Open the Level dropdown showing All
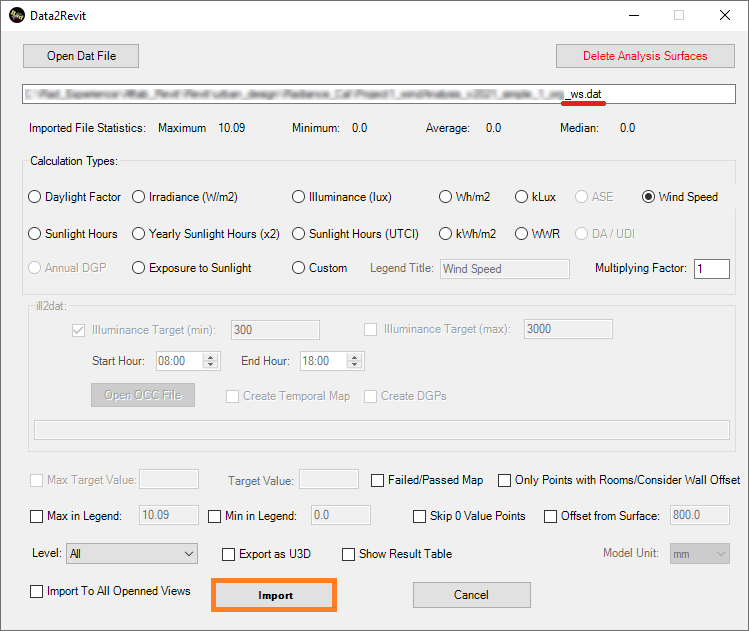Screen dimensions: 749x631 point(132,554)
